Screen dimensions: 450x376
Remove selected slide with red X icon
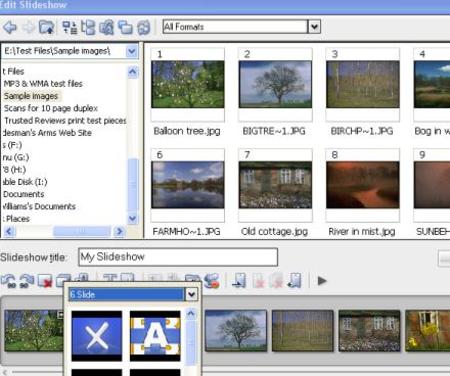tap(45, 281)
